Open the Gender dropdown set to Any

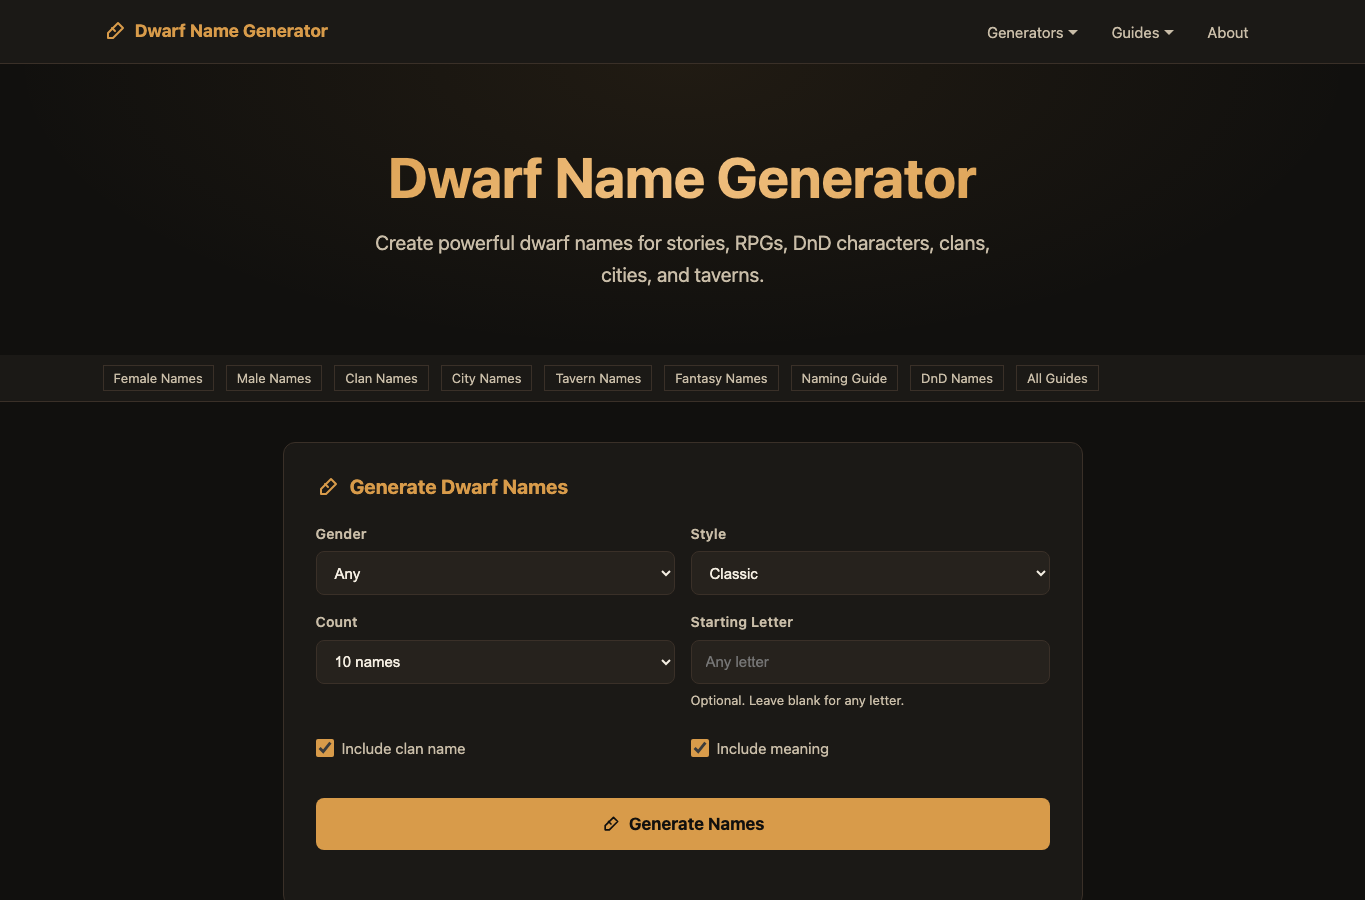point(495,573)
